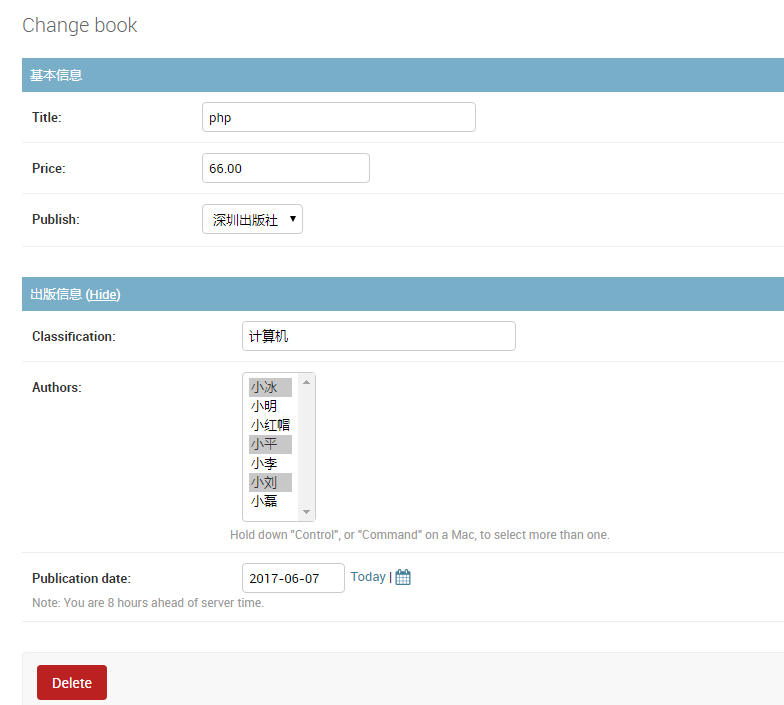Focus the Title field containing php

click(x=338, y=118)
